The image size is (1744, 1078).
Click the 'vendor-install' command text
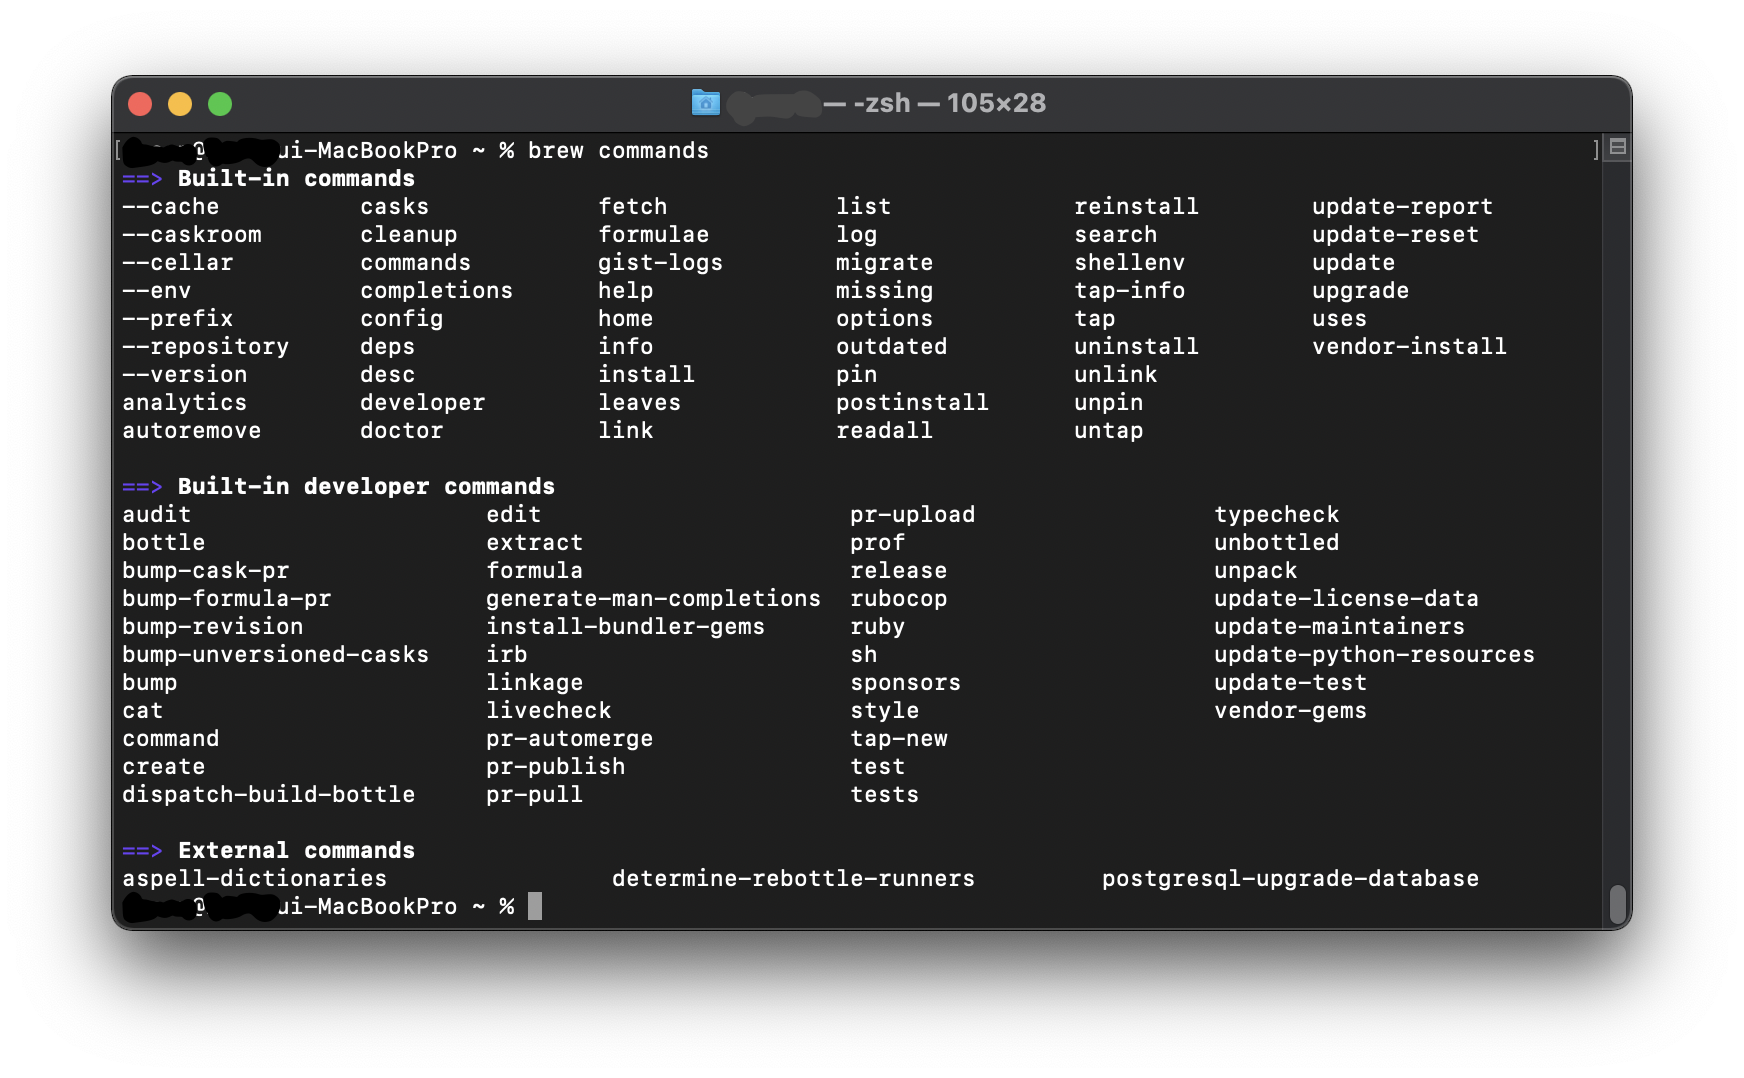click(1410, 347)
